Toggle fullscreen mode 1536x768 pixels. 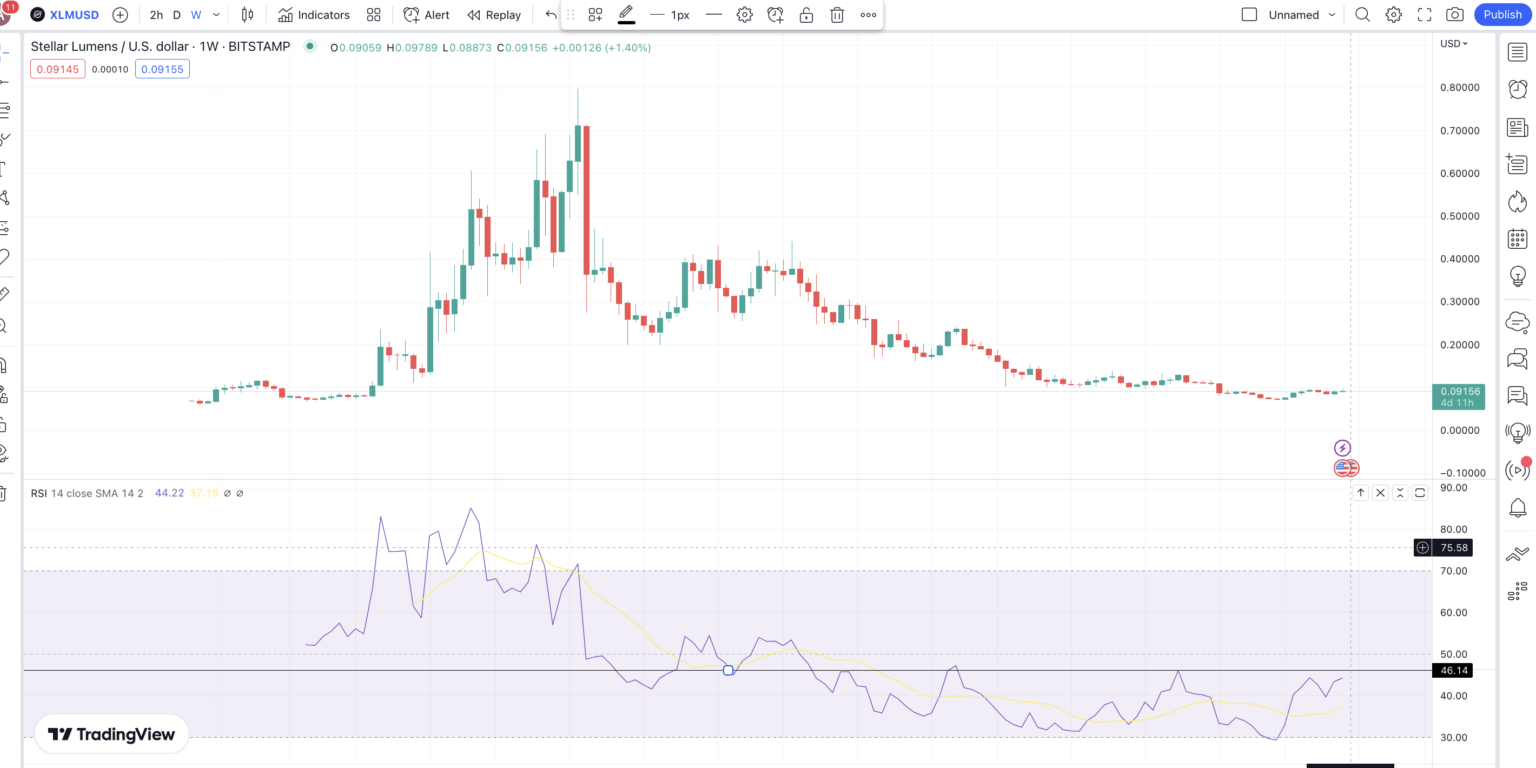point(1425,15)
